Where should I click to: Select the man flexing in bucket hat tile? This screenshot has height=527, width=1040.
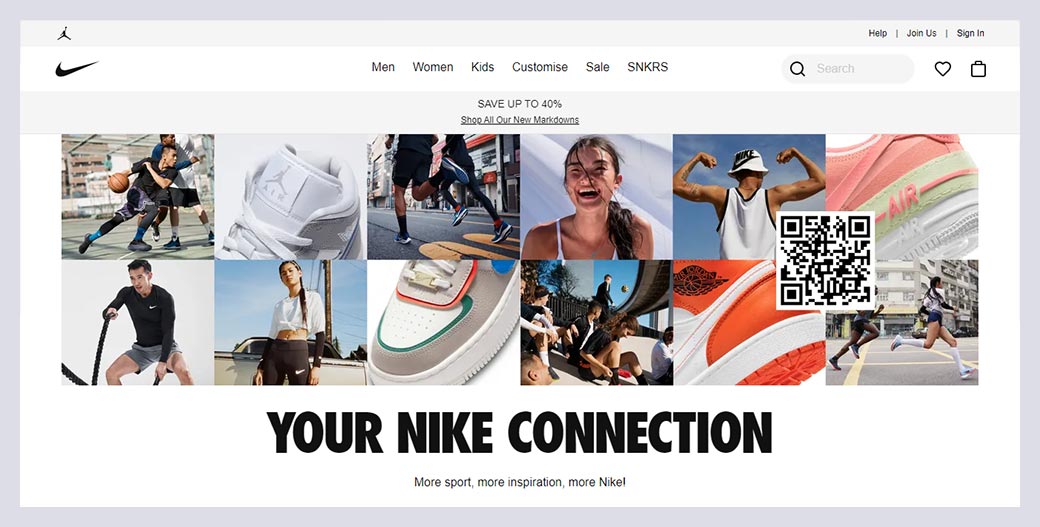pos(749,196)
